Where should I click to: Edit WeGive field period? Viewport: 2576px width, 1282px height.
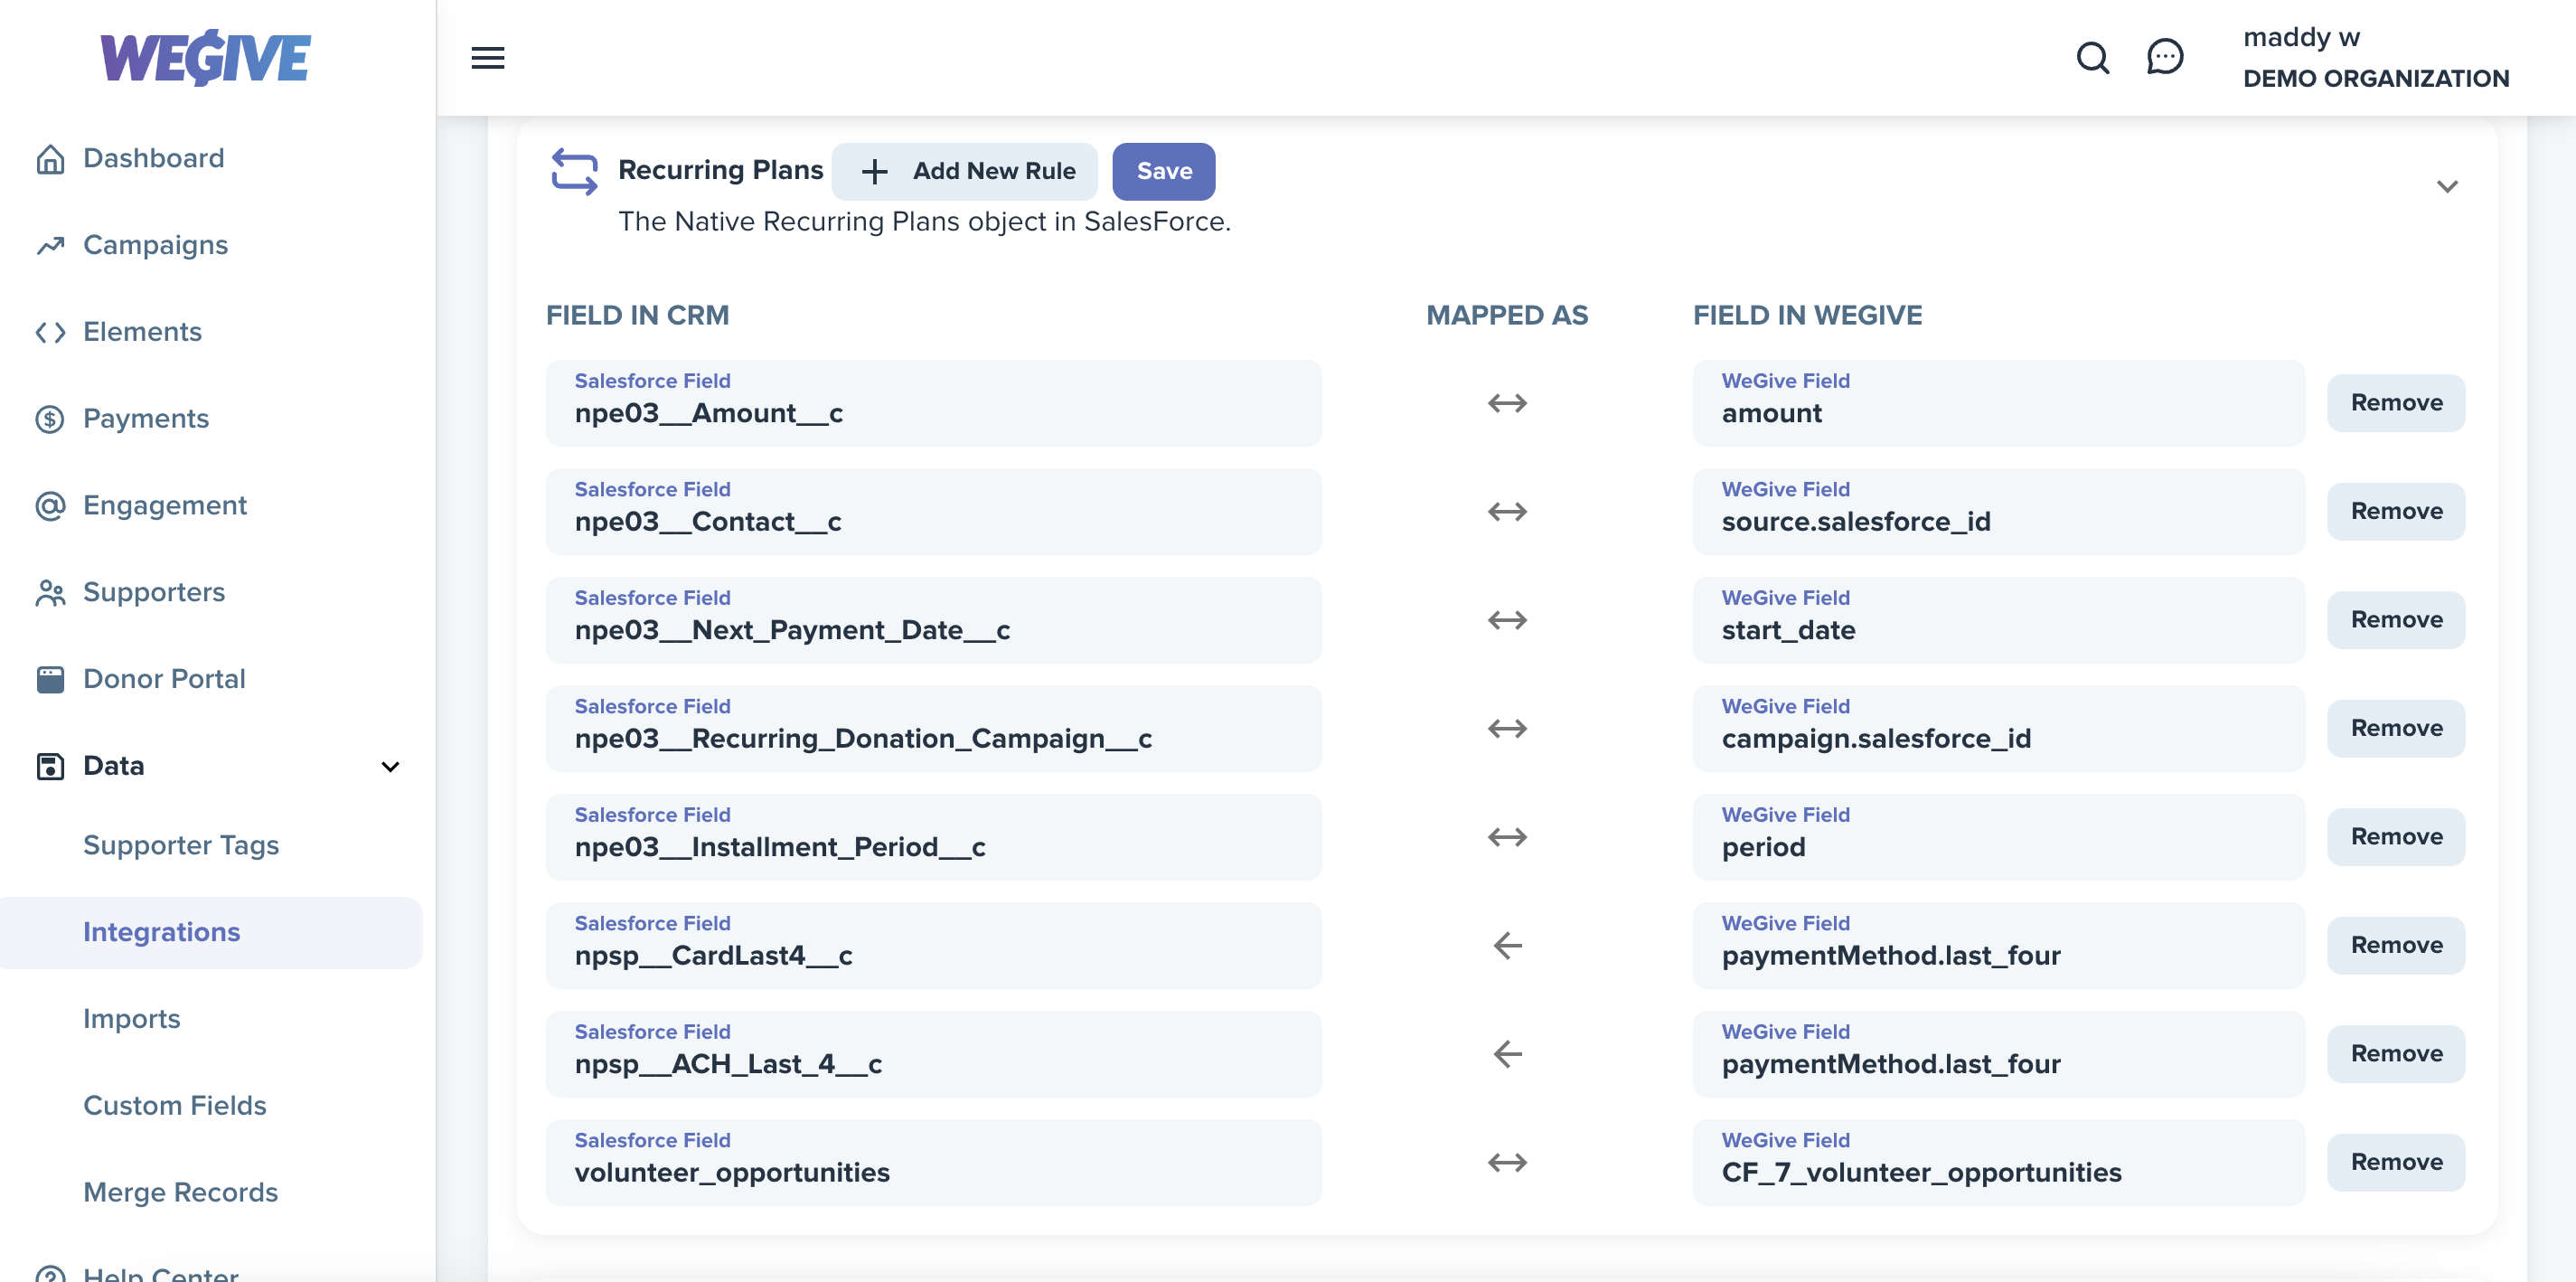(1998, 837)
